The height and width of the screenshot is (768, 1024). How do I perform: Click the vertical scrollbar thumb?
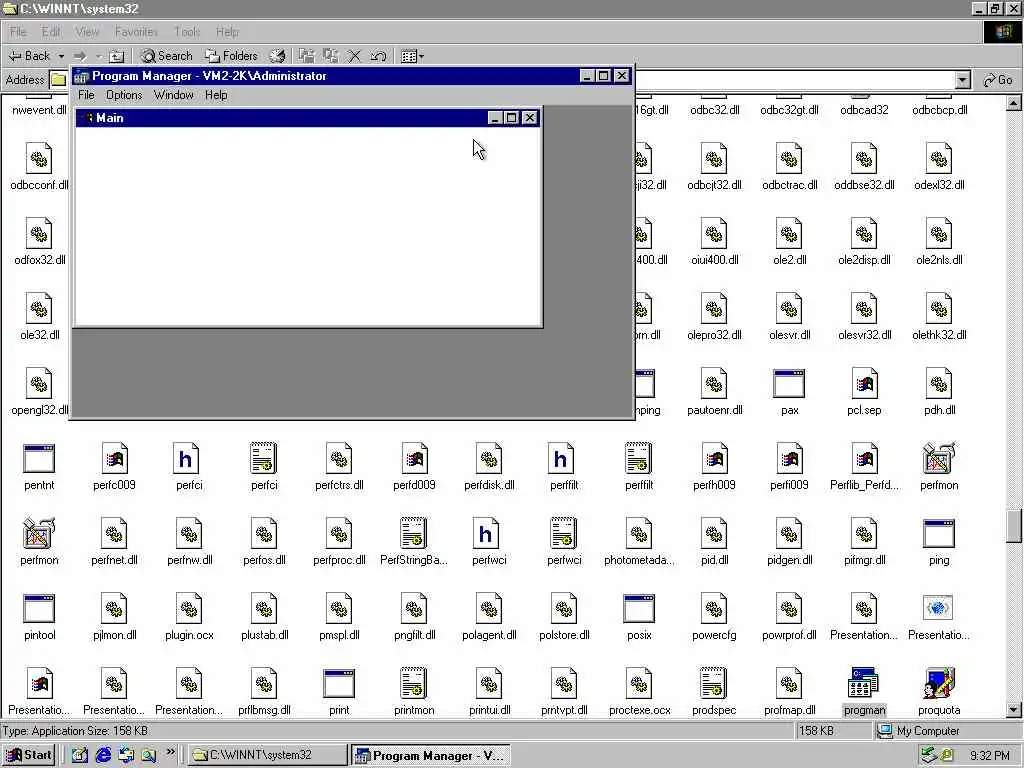(x=1013, y=526)
